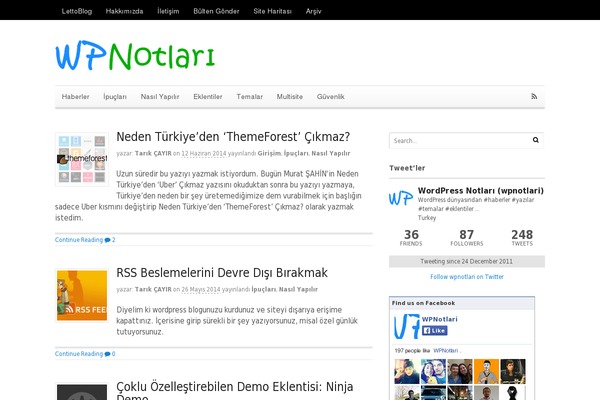Click Continue Reading under RSS post
Viewport: 600px width, 400px height.
(x=79, y=354)
